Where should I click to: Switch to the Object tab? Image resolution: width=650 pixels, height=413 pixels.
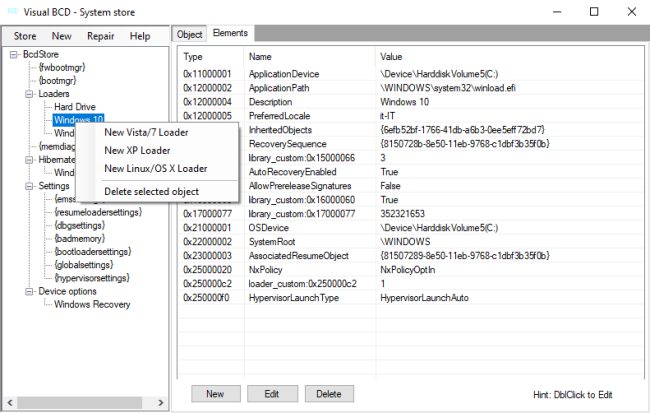189,34
